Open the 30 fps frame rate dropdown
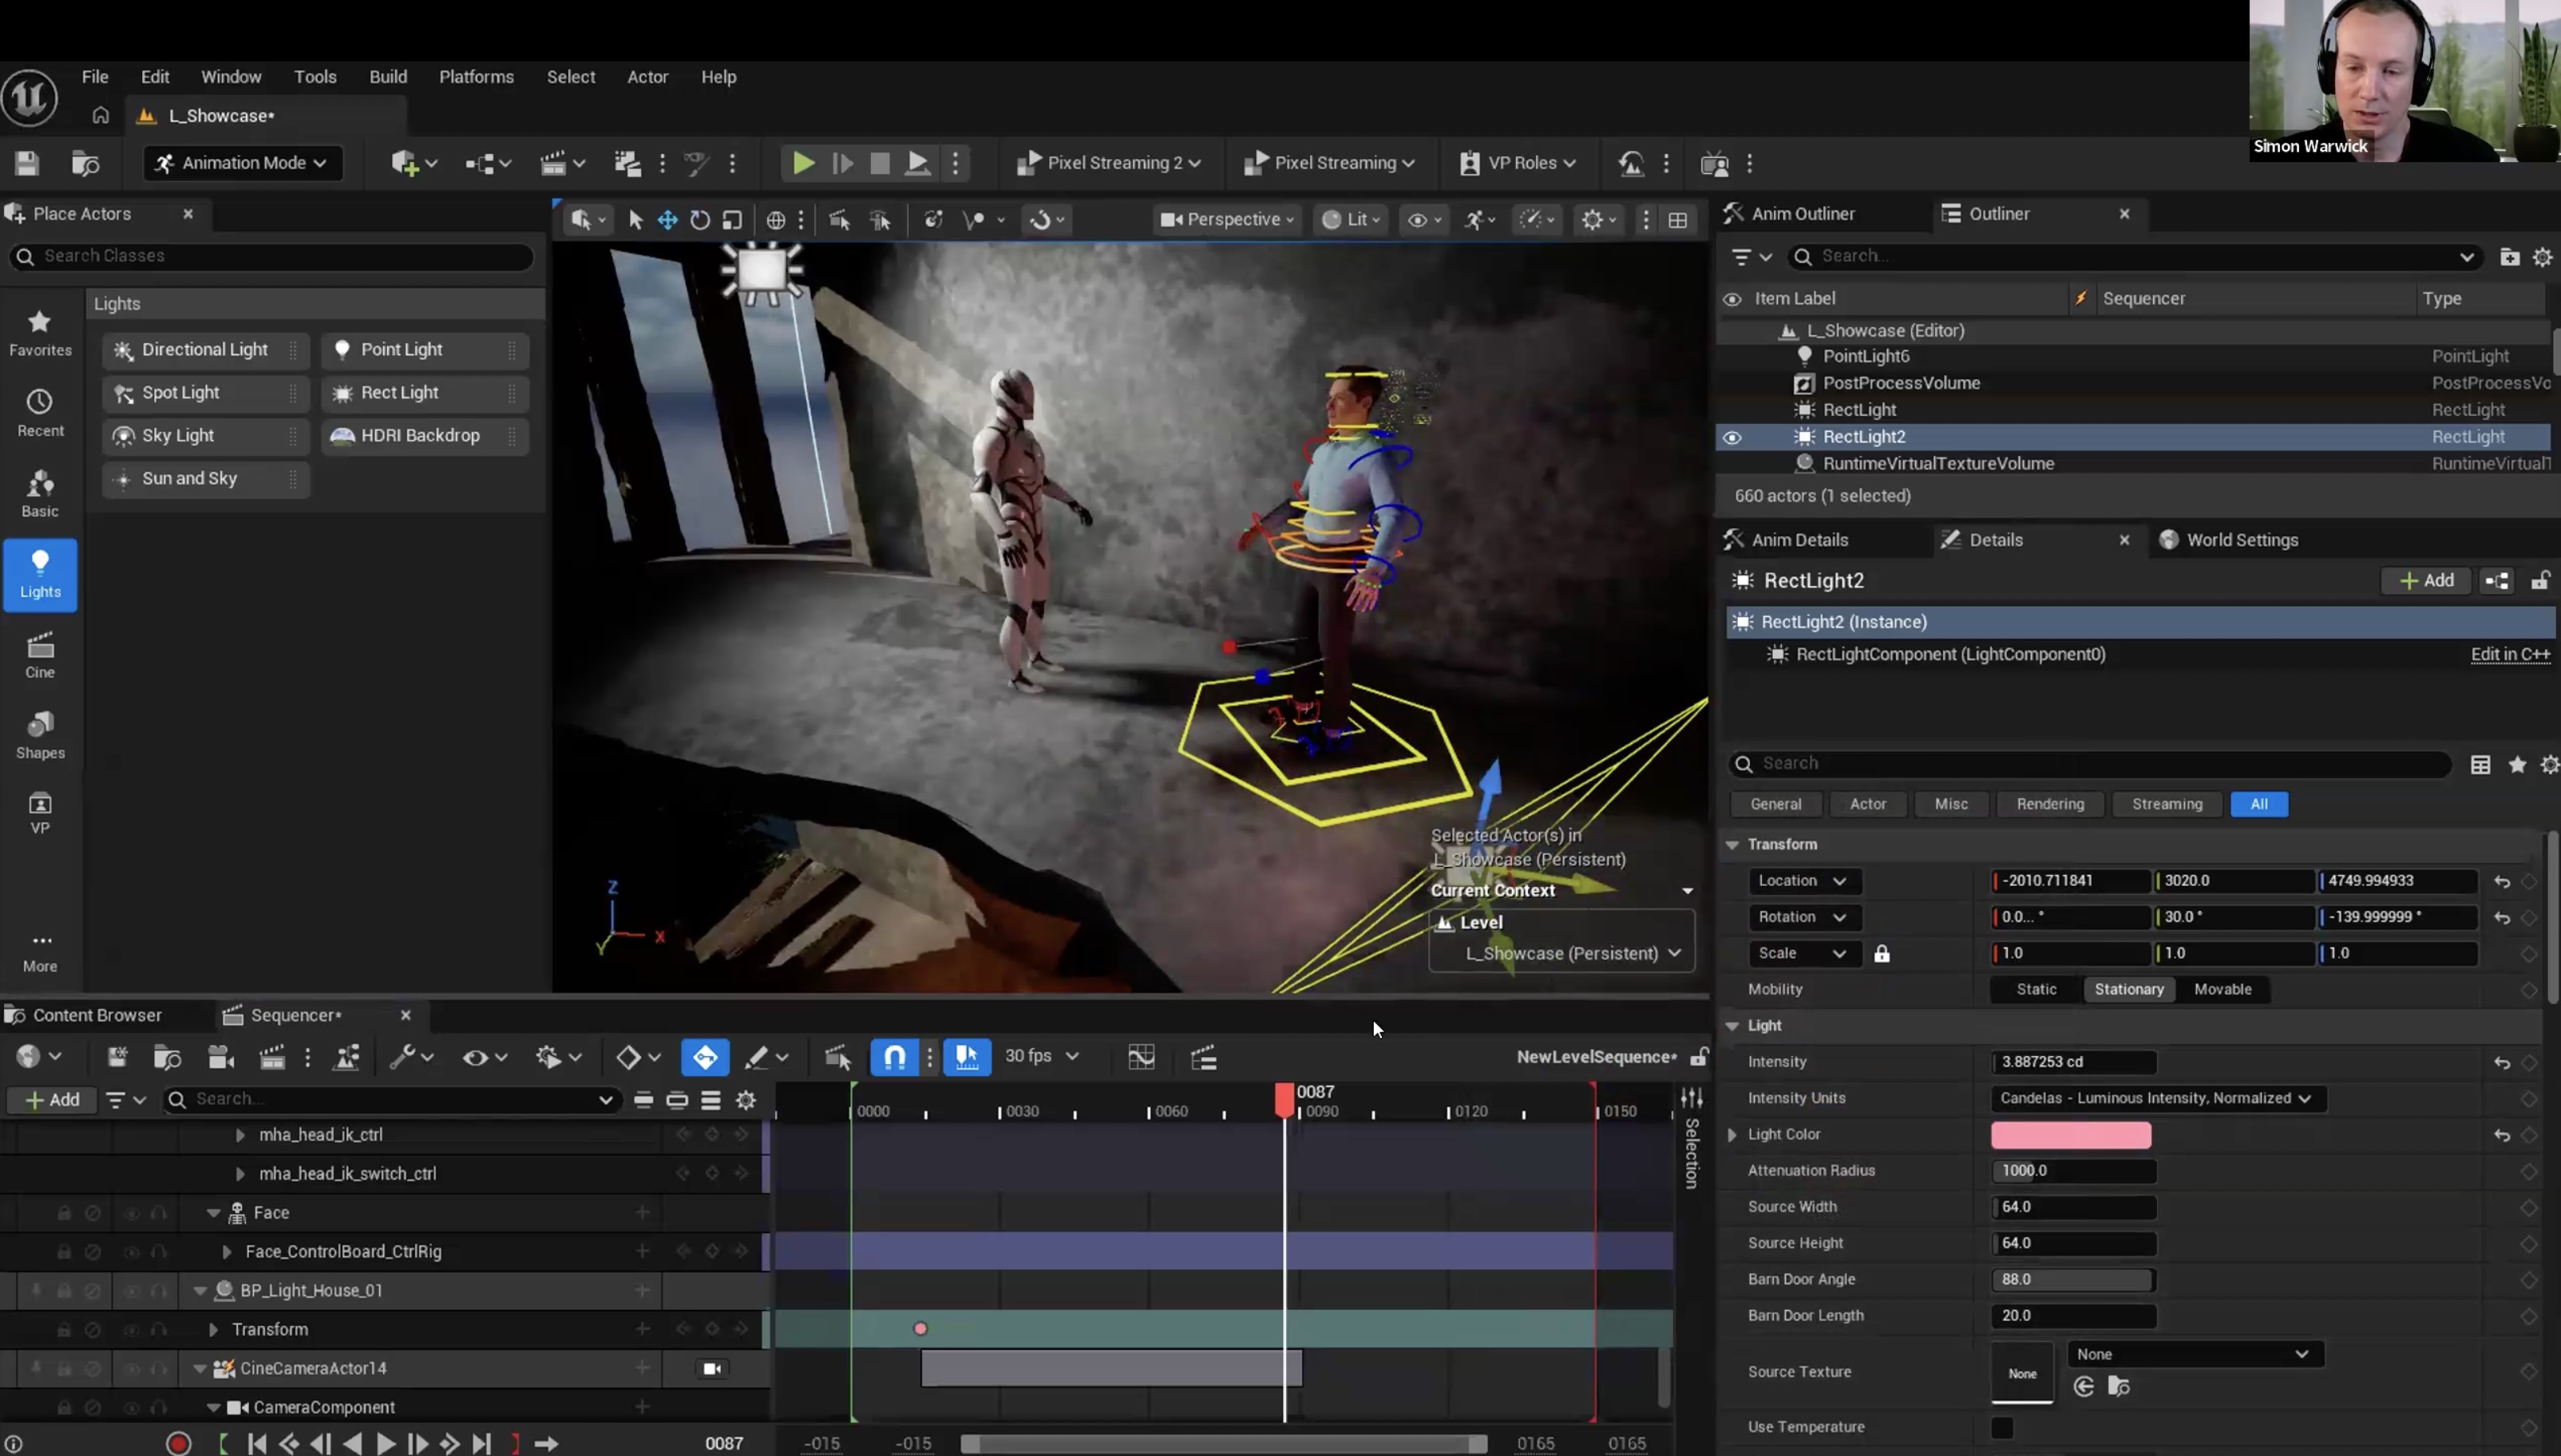Viewport: 2561px width, 1456px height. point(1042,1056)
